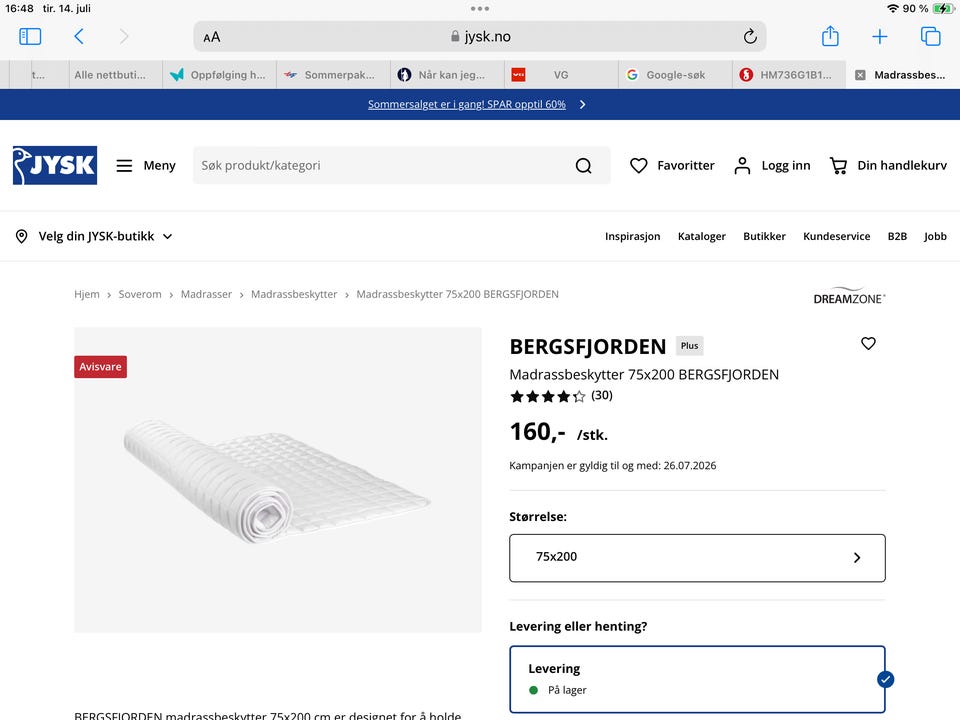
Task: Click the search magnifier icon
Action: click(583, 165)
